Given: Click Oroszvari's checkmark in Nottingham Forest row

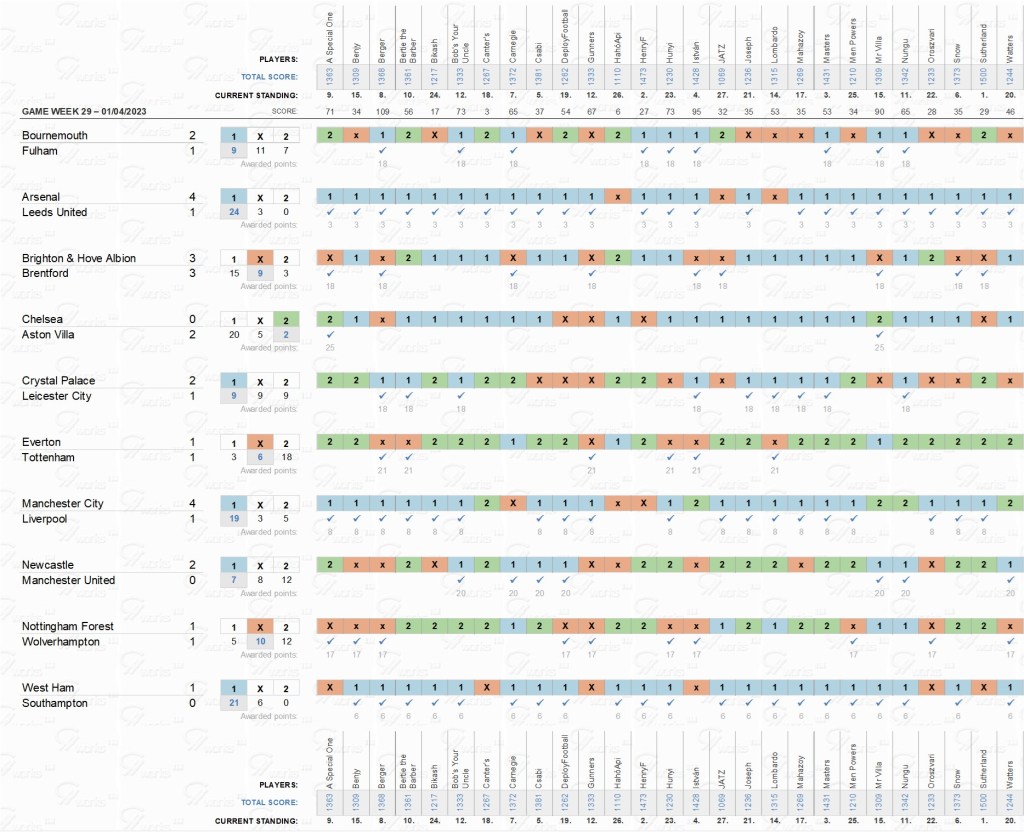Looking at the screenshot, I should click(931, 641).
